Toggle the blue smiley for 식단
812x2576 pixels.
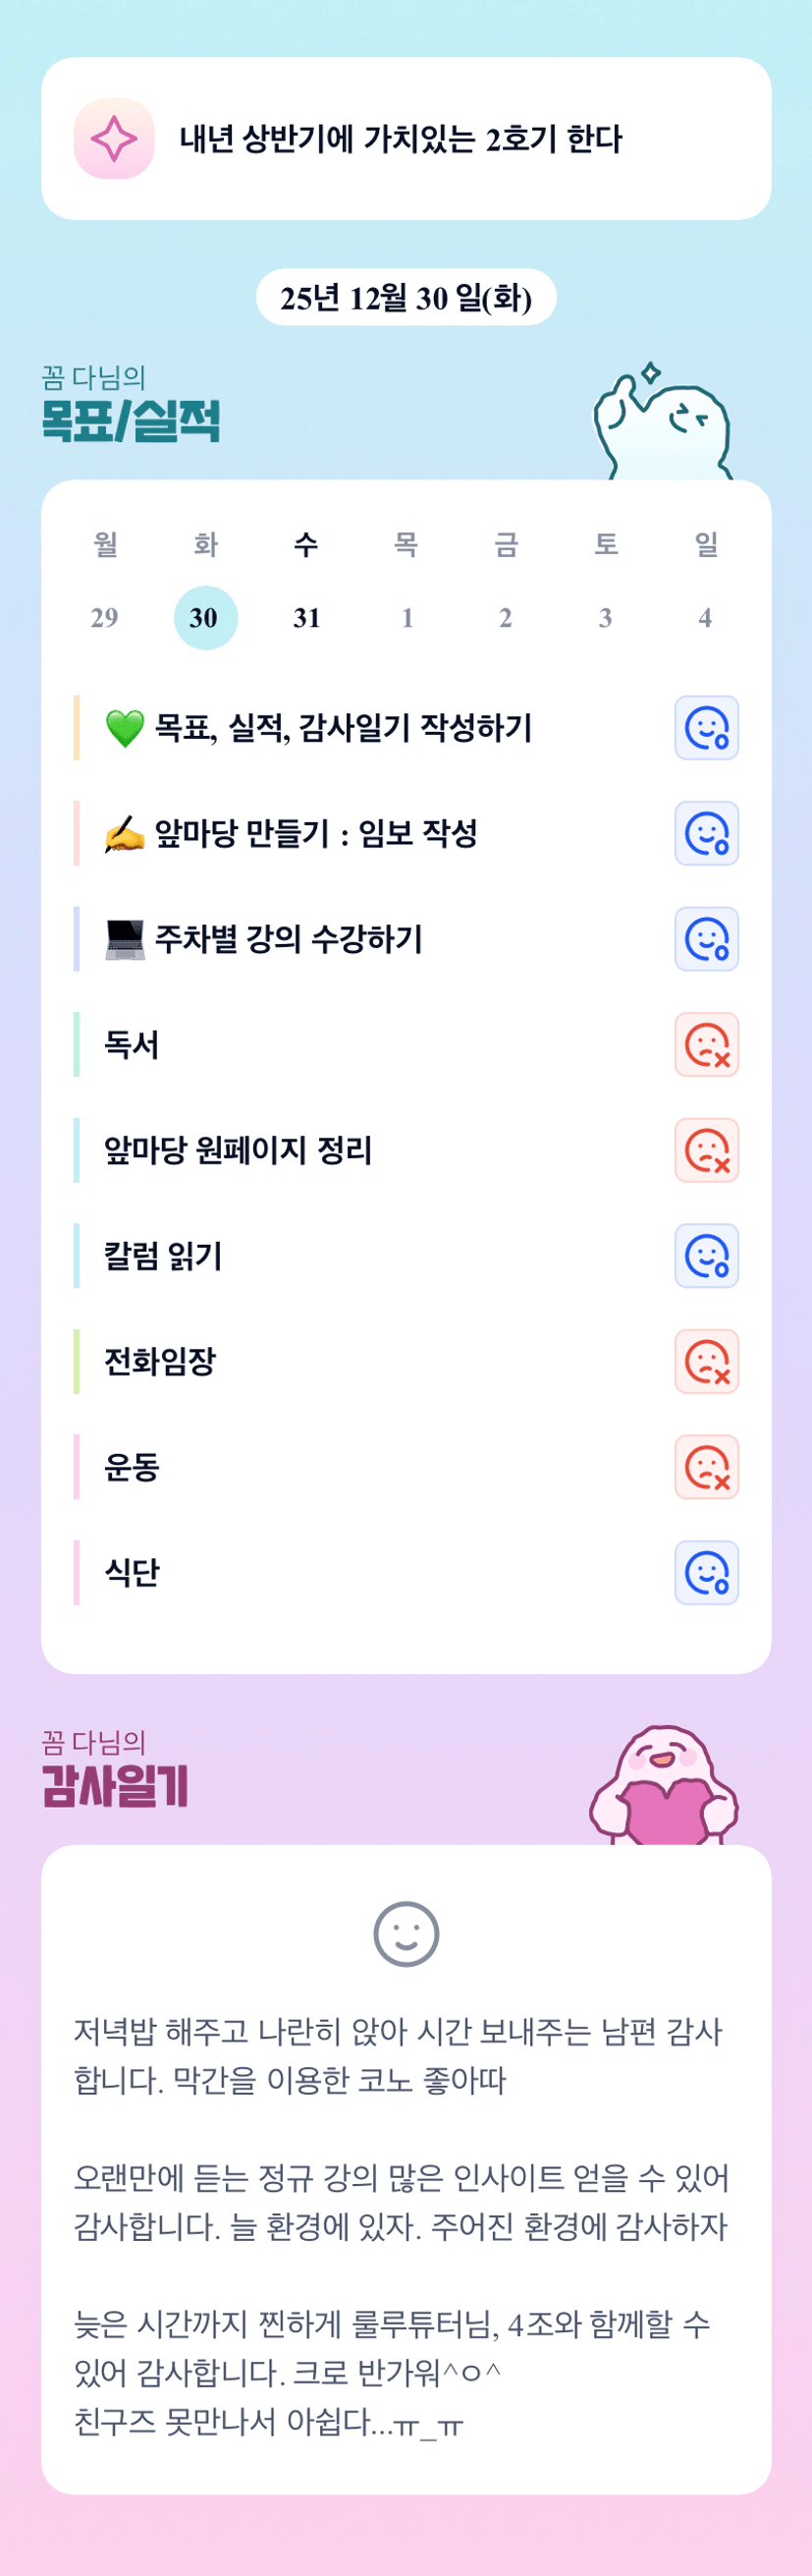[706, 1572]
